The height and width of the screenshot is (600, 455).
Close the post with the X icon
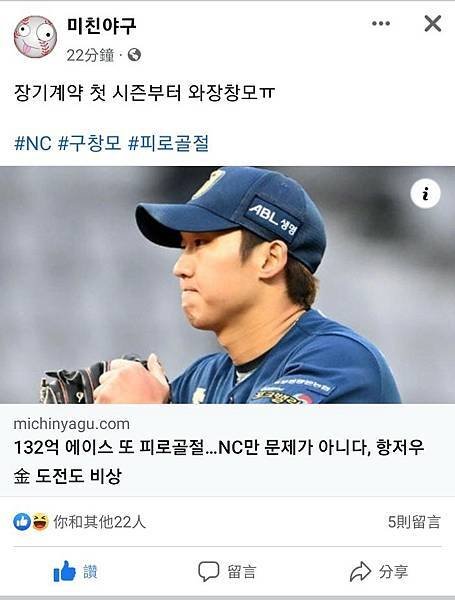(433, 23)
